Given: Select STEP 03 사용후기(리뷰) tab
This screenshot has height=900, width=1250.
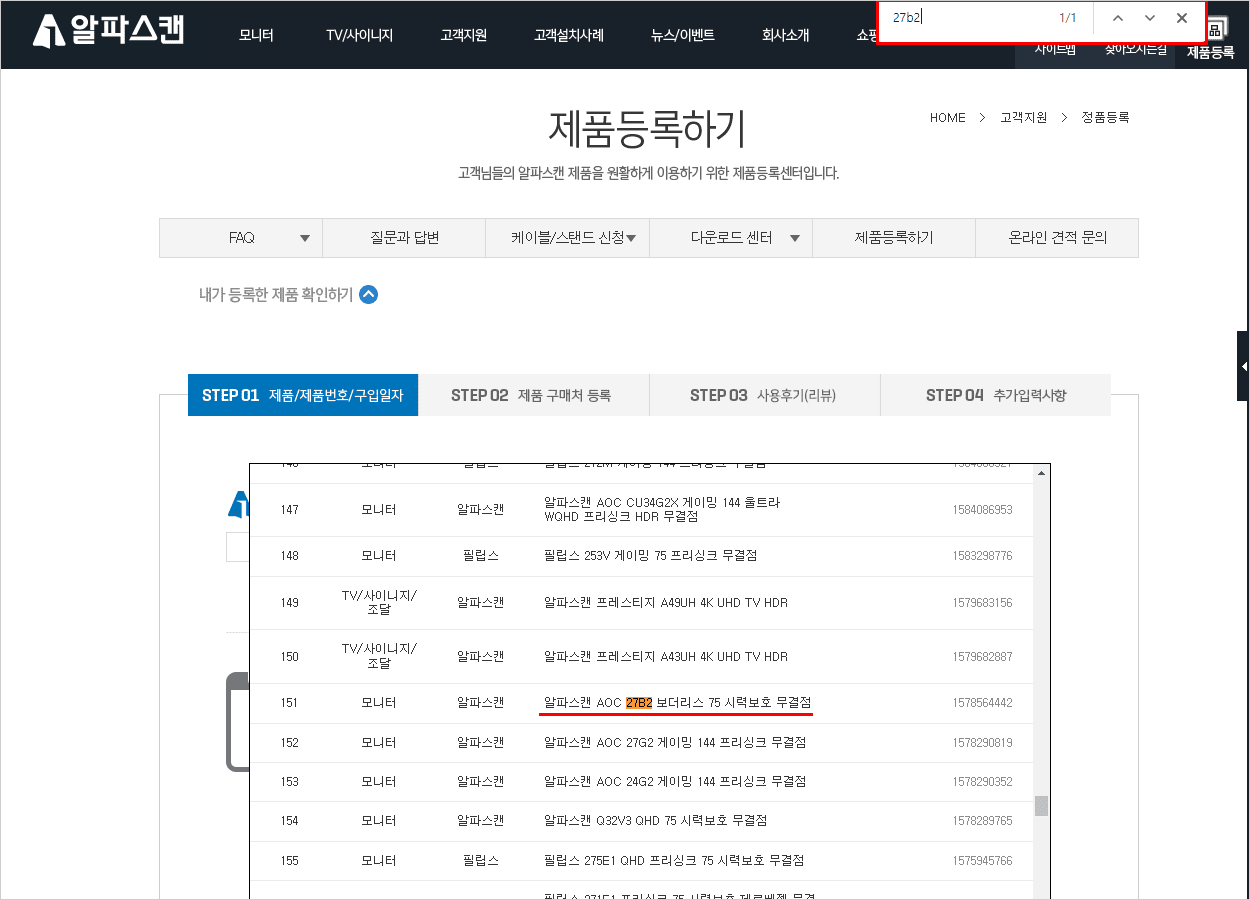Looking at the screenshot, I should (765, 395).
